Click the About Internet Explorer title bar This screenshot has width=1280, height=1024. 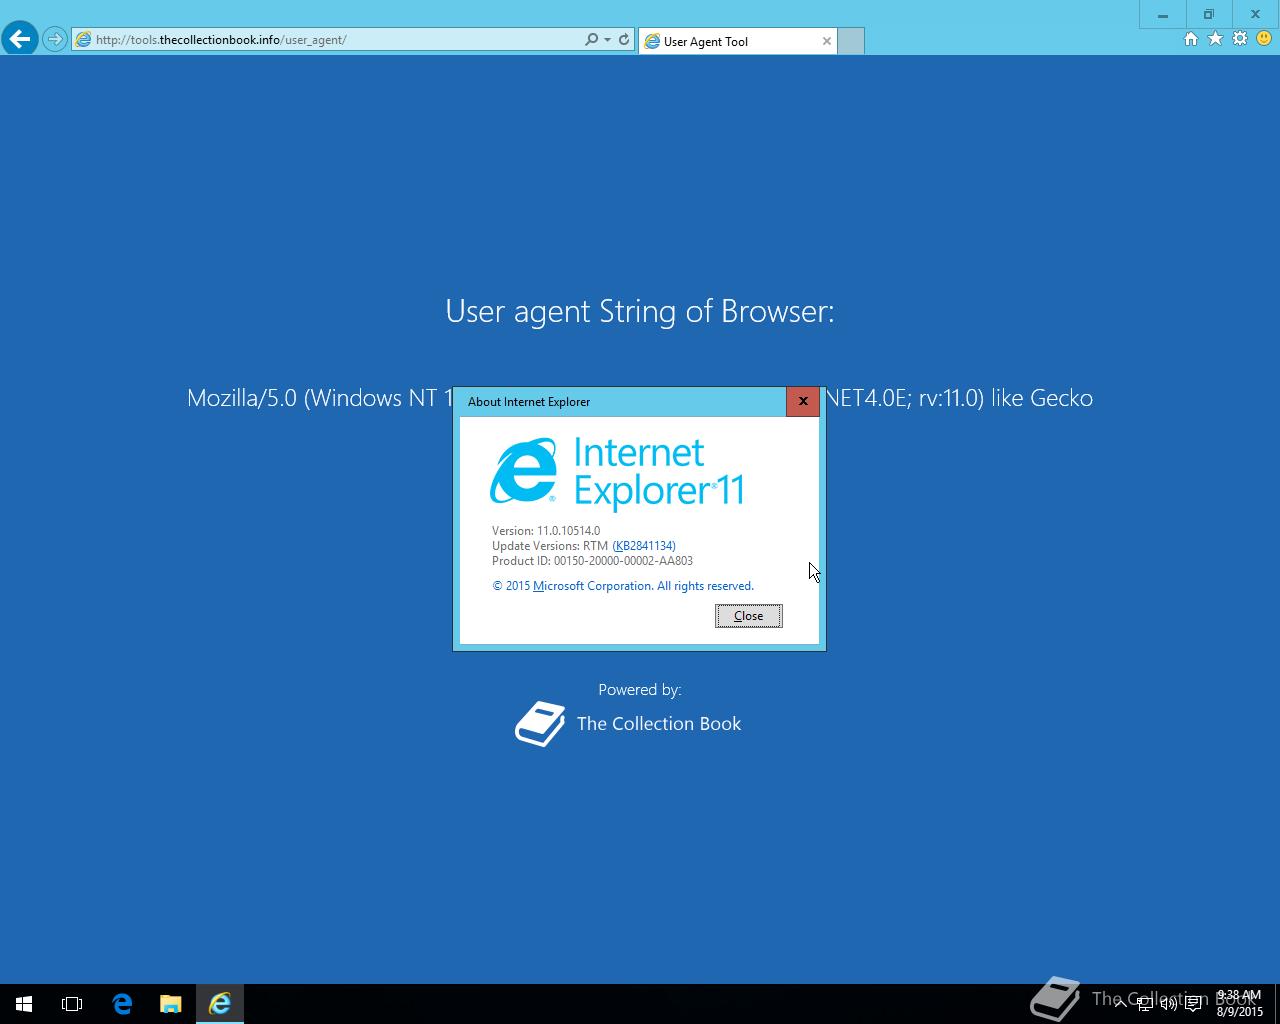coord(620,401)
